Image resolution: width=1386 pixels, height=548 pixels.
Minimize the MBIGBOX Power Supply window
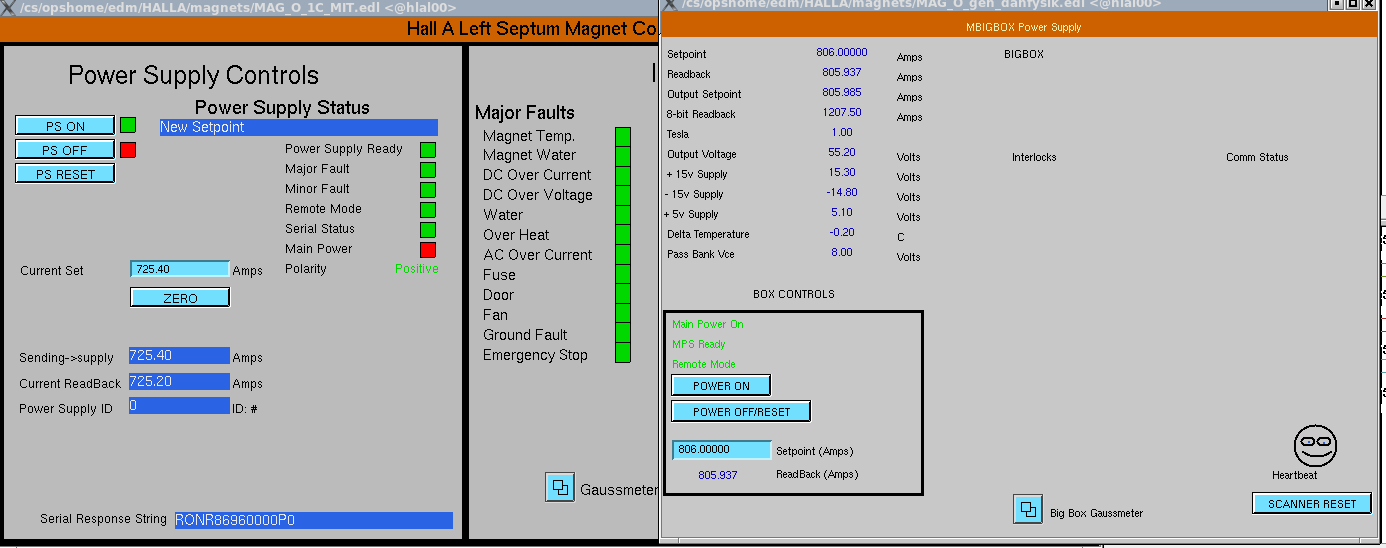coord(1337,4)
